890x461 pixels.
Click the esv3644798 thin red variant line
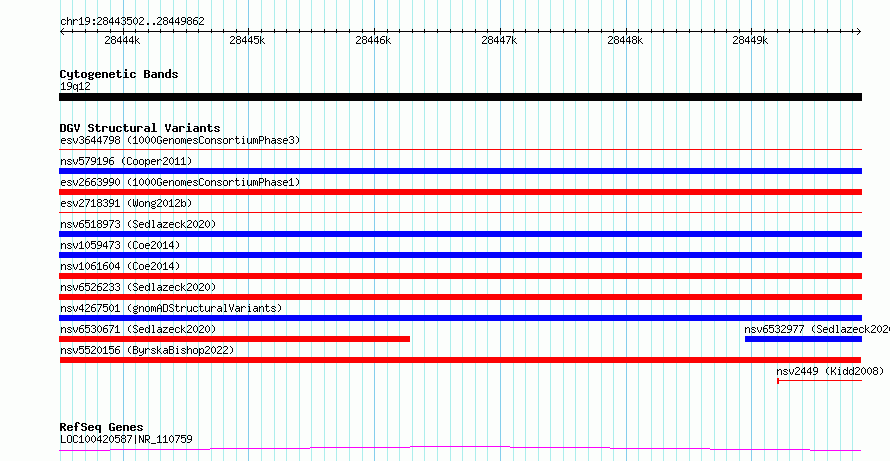coord(460,150)
